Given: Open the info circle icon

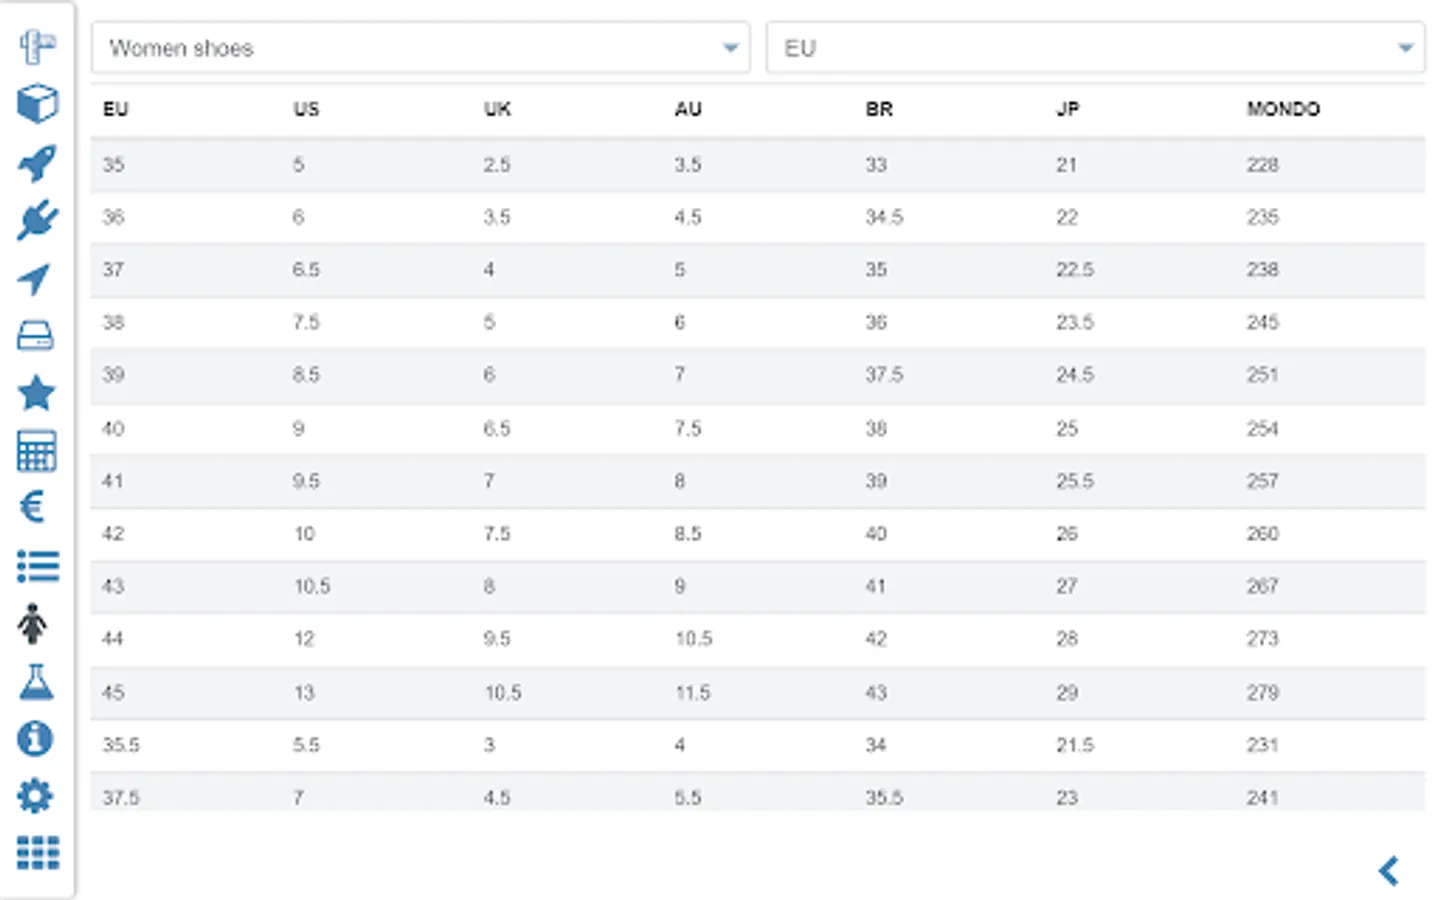Looking at the screenshot, I should tap(35, 739).
